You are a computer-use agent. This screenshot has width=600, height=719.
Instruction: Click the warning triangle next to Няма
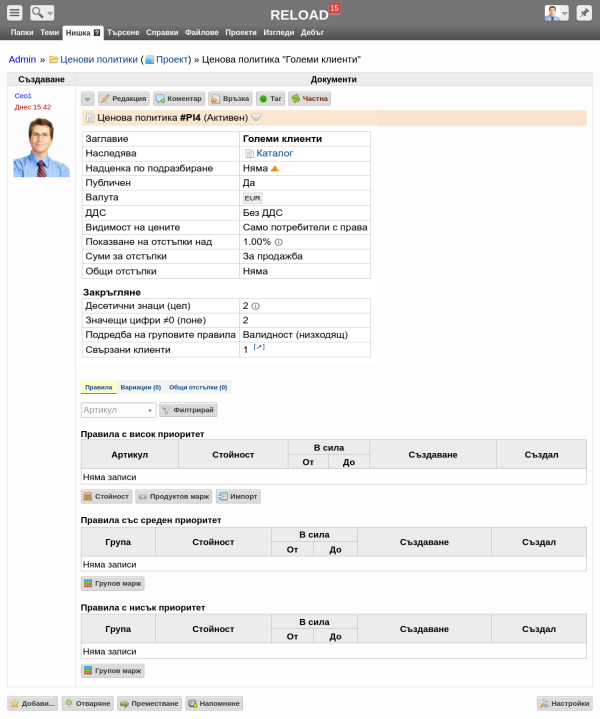click(275, 169)
